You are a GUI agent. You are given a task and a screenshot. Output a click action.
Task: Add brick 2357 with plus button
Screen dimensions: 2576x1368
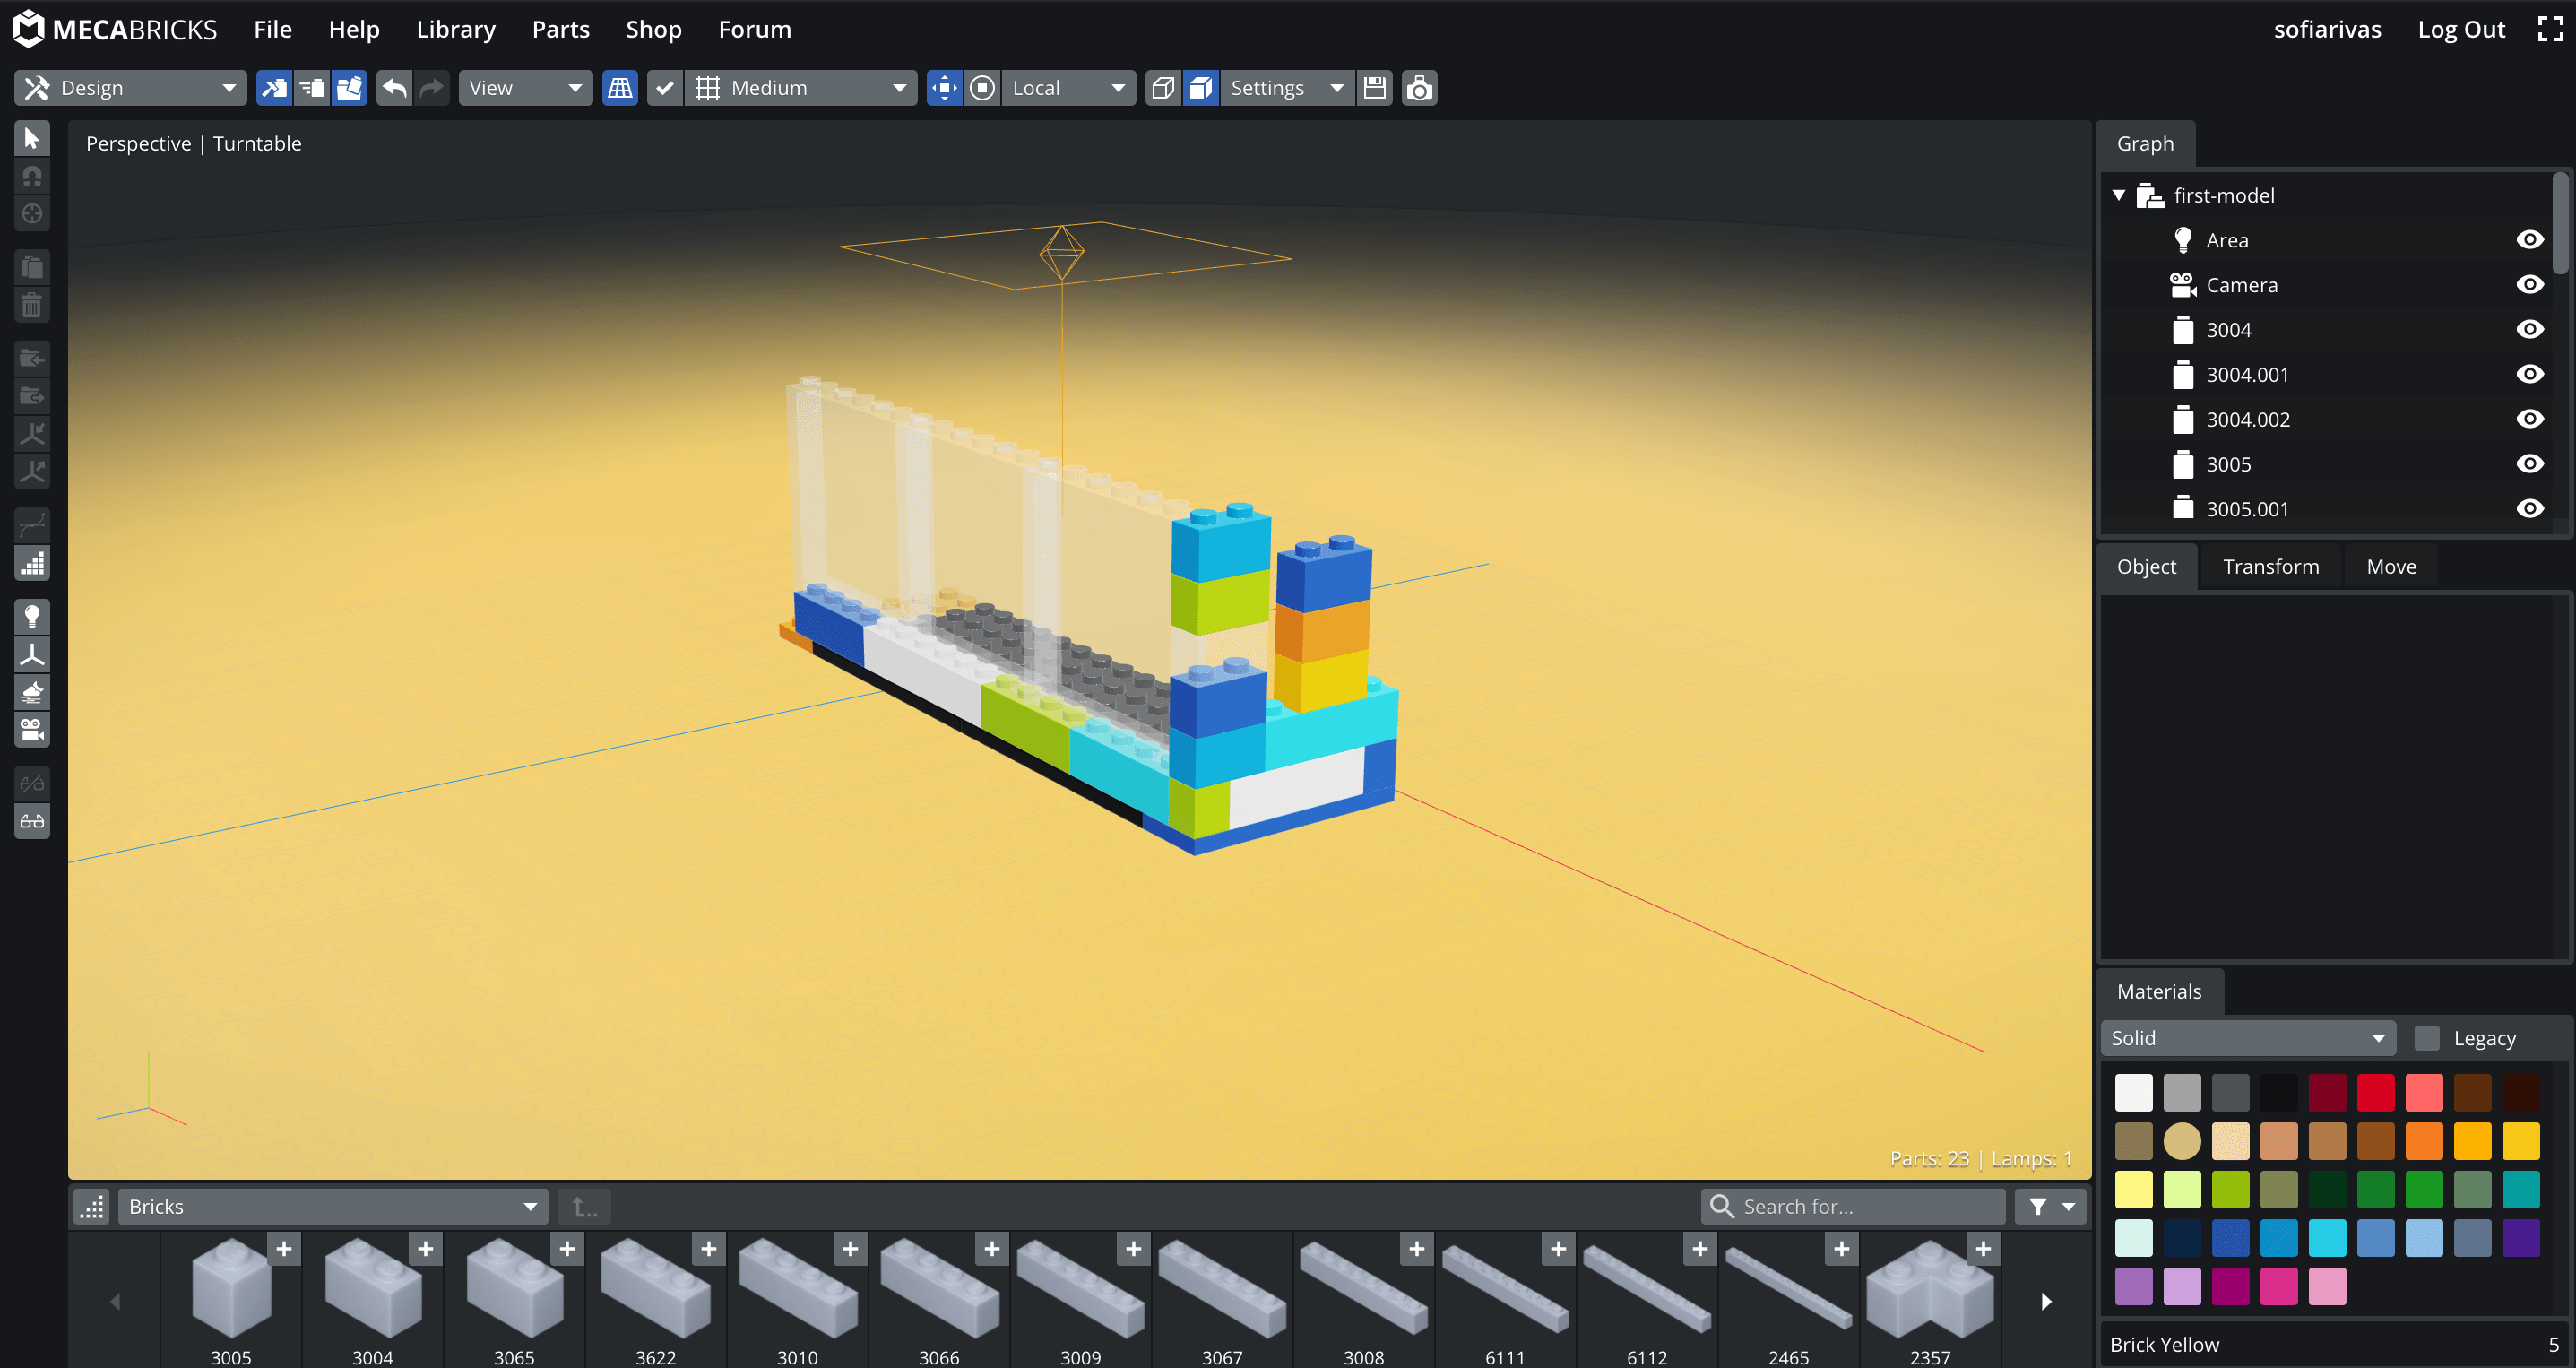coord(1983,1249)
